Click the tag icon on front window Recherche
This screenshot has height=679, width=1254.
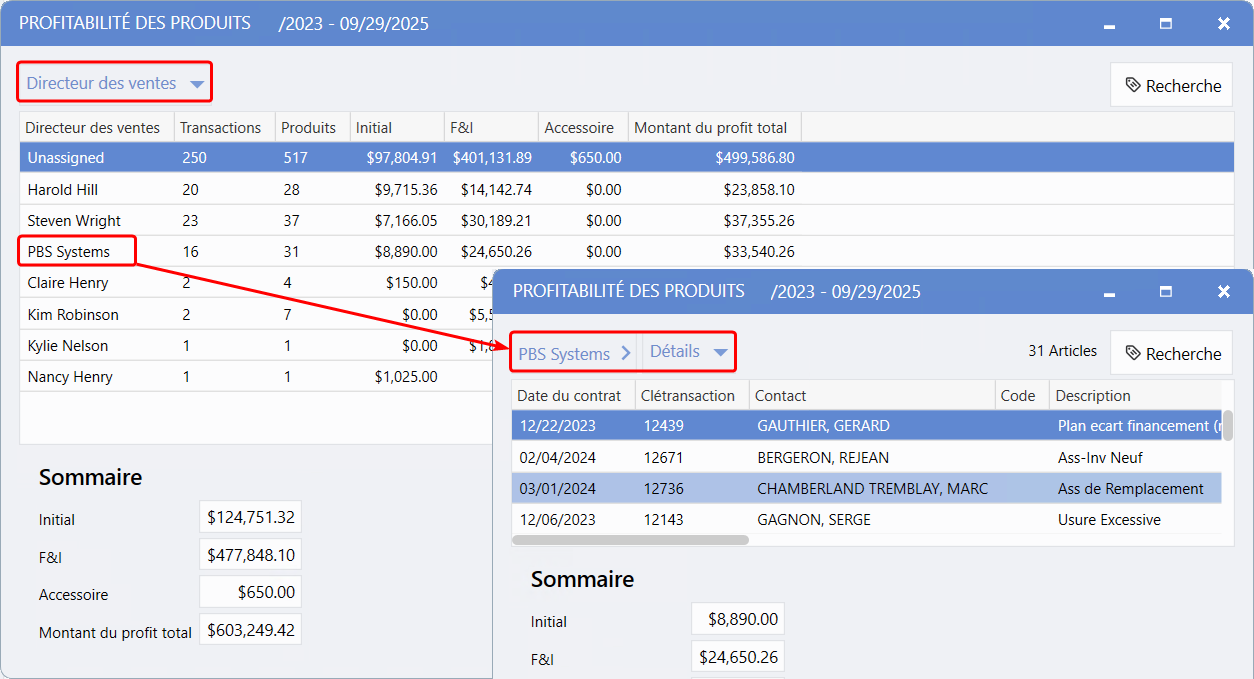[1133, 354]
